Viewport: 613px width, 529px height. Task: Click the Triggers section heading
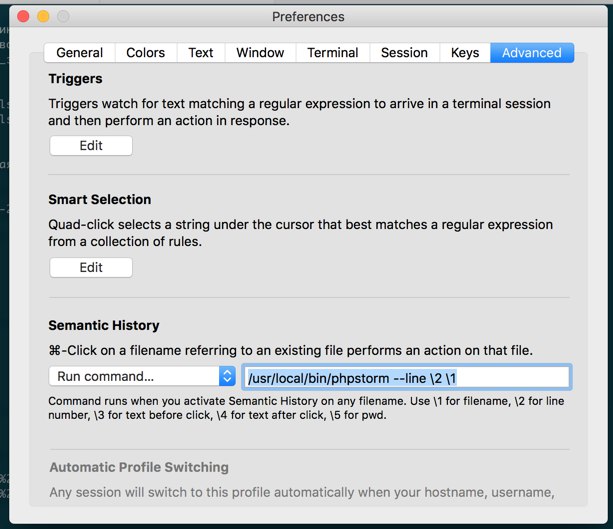75,79
